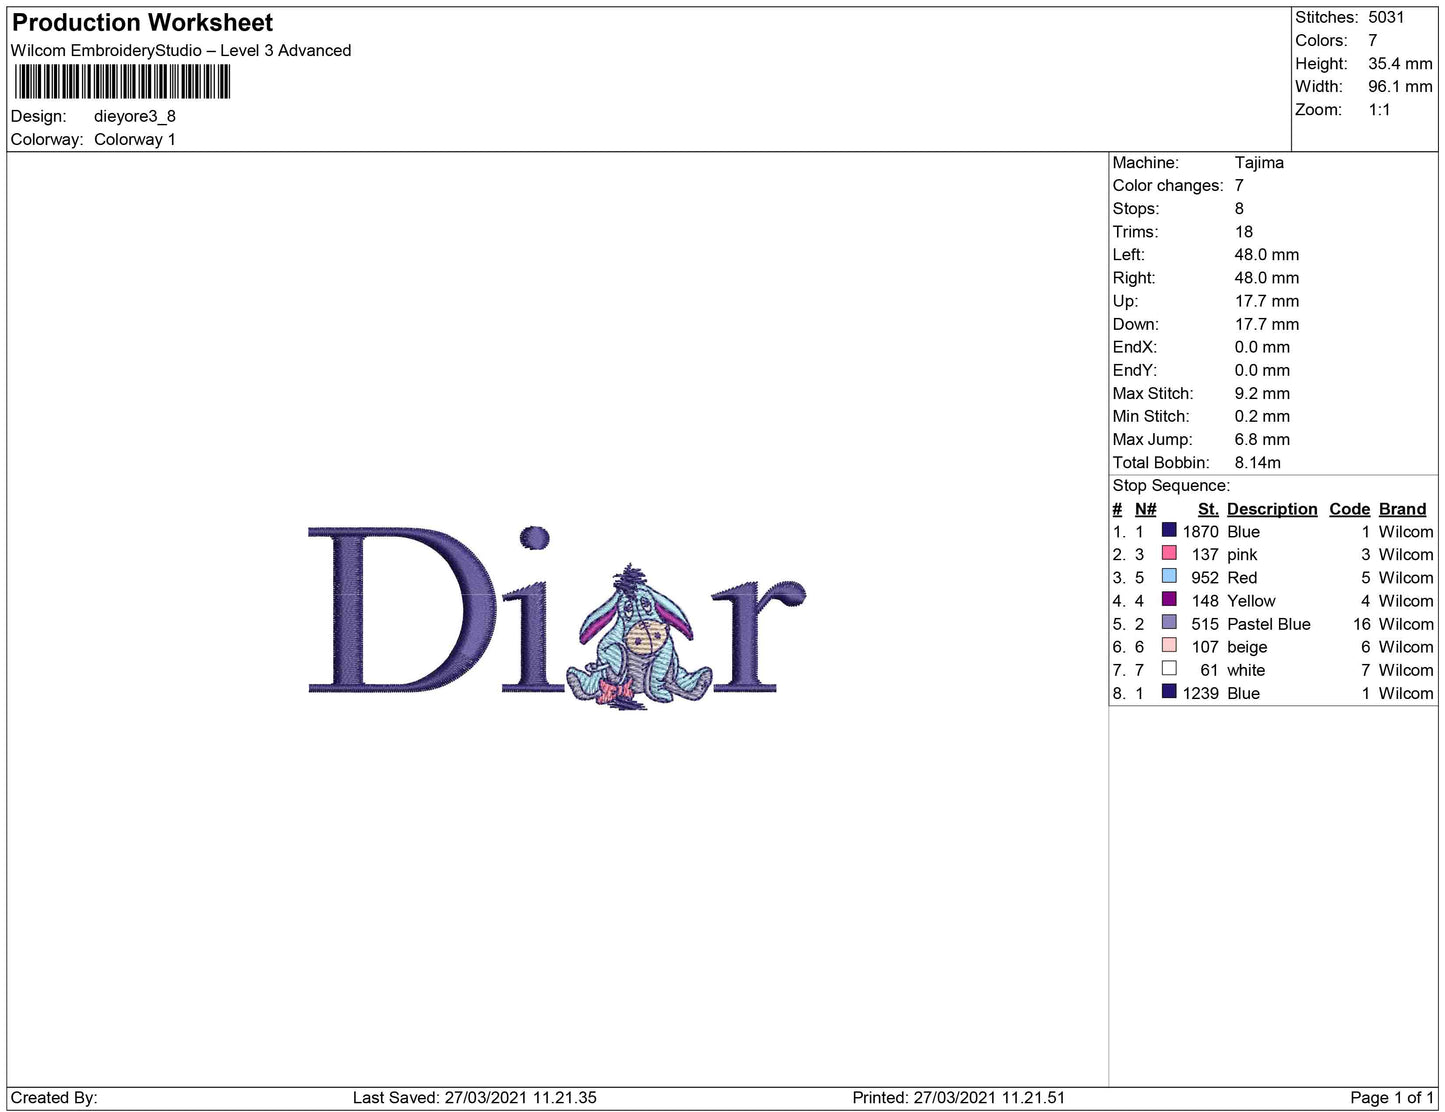This screenshot has height=1112, width=1445.
Task: Select the "St." column header
Action: click(1208, 509)
